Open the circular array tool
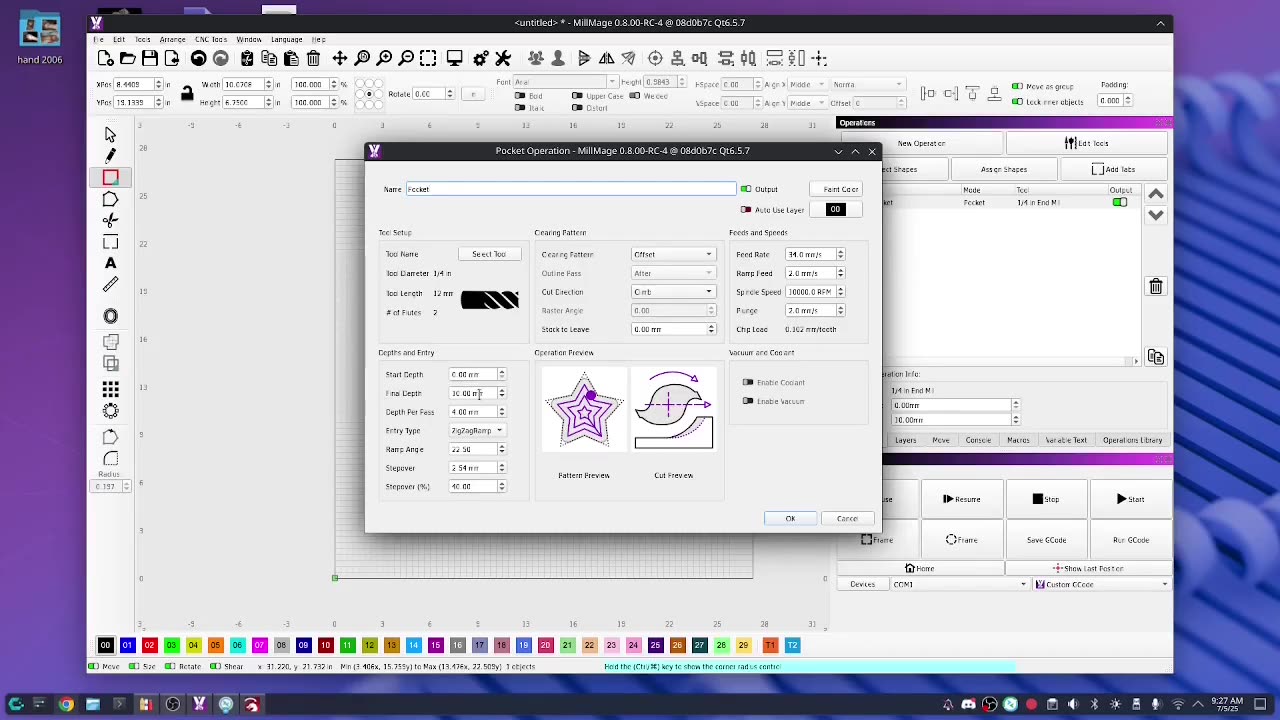This screenshot has height=720, width=1280. tap(110, 410)
